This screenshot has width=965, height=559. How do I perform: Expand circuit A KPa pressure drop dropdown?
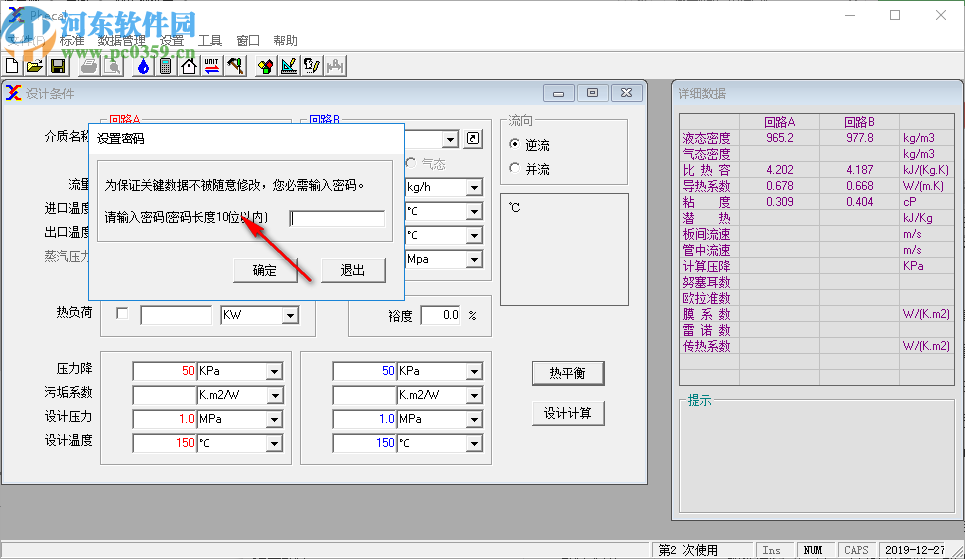(x=274, y=372)
